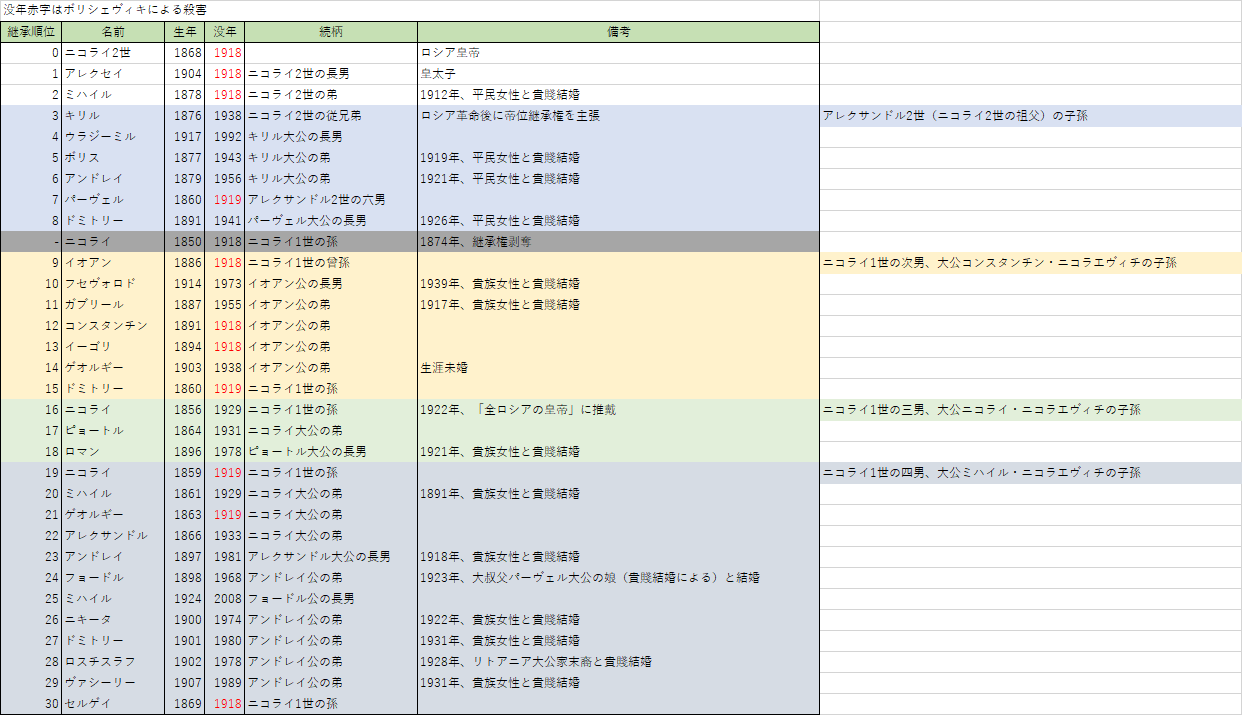Viewport: 1242px width, 715px height.
Task: Select the name cell ピョートル
Action: pyautogui.click(x=113, y=431)
